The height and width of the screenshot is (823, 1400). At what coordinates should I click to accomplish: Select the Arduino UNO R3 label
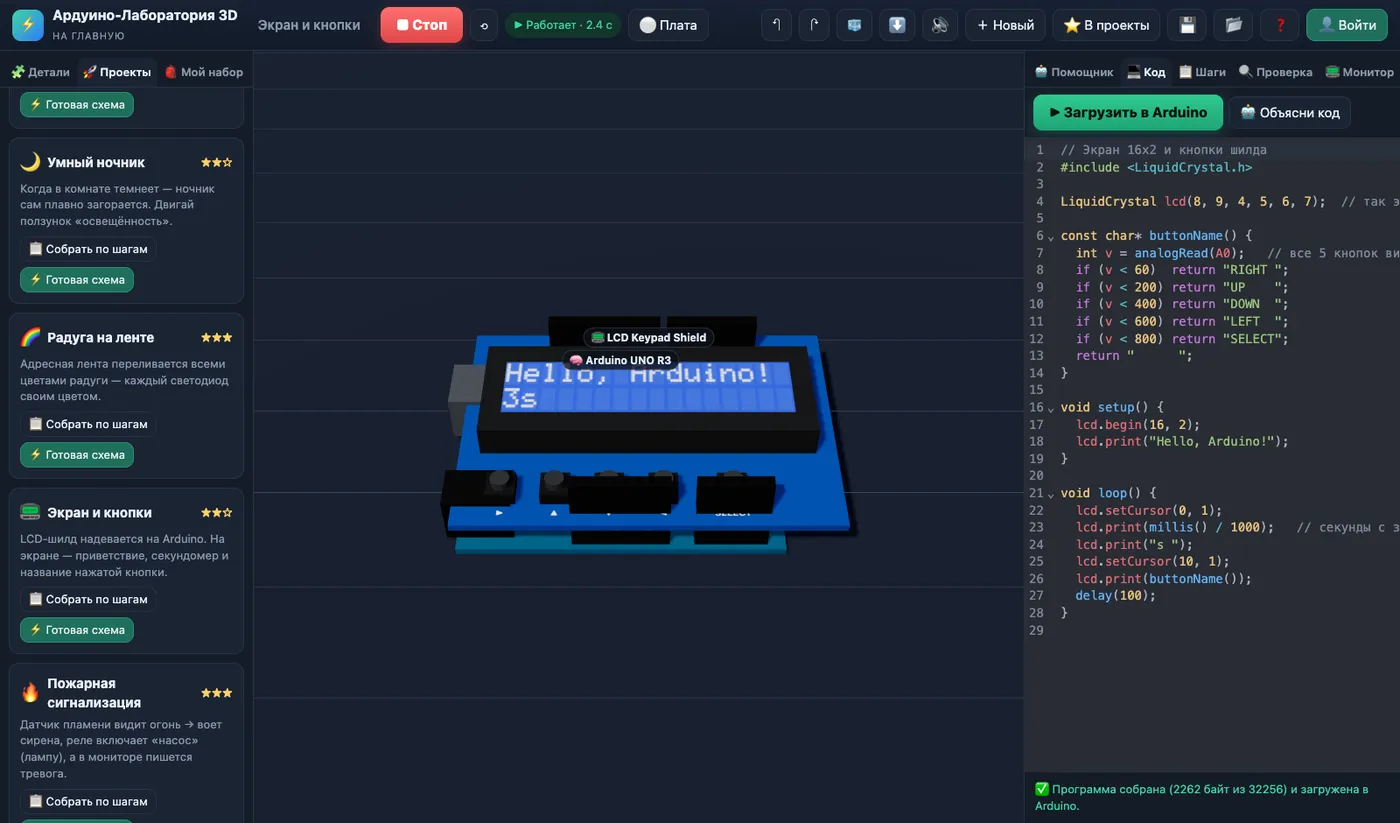620,360
